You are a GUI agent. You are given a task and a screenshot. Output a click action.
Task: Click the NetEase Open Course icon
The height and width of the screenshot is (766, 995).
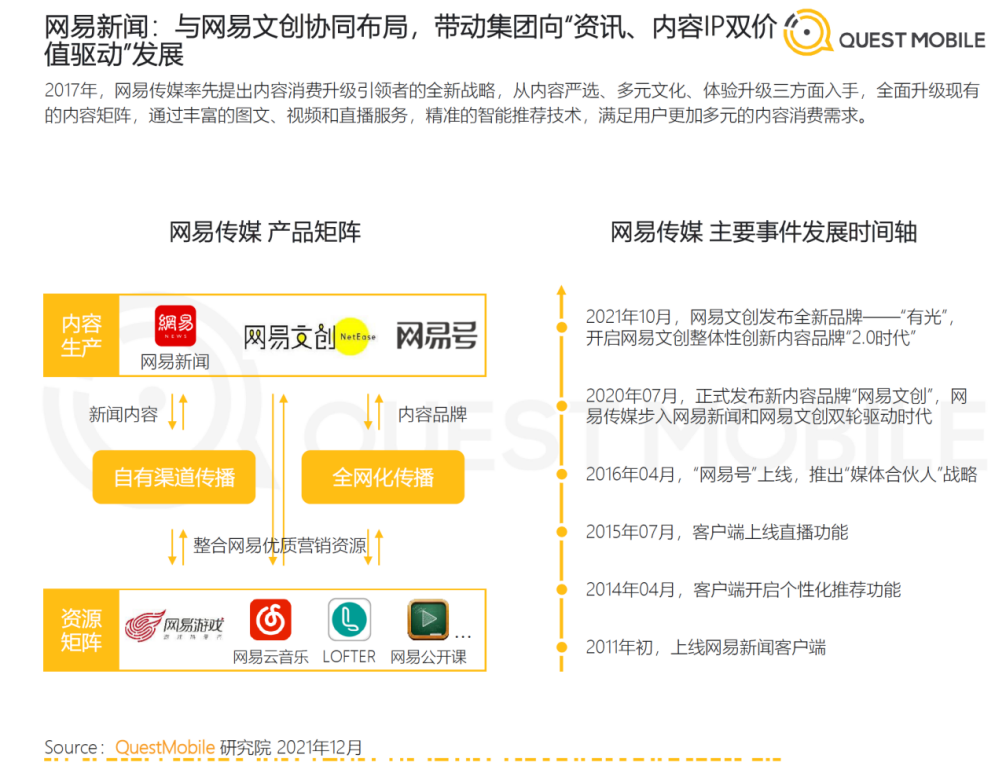coord(428,619)
